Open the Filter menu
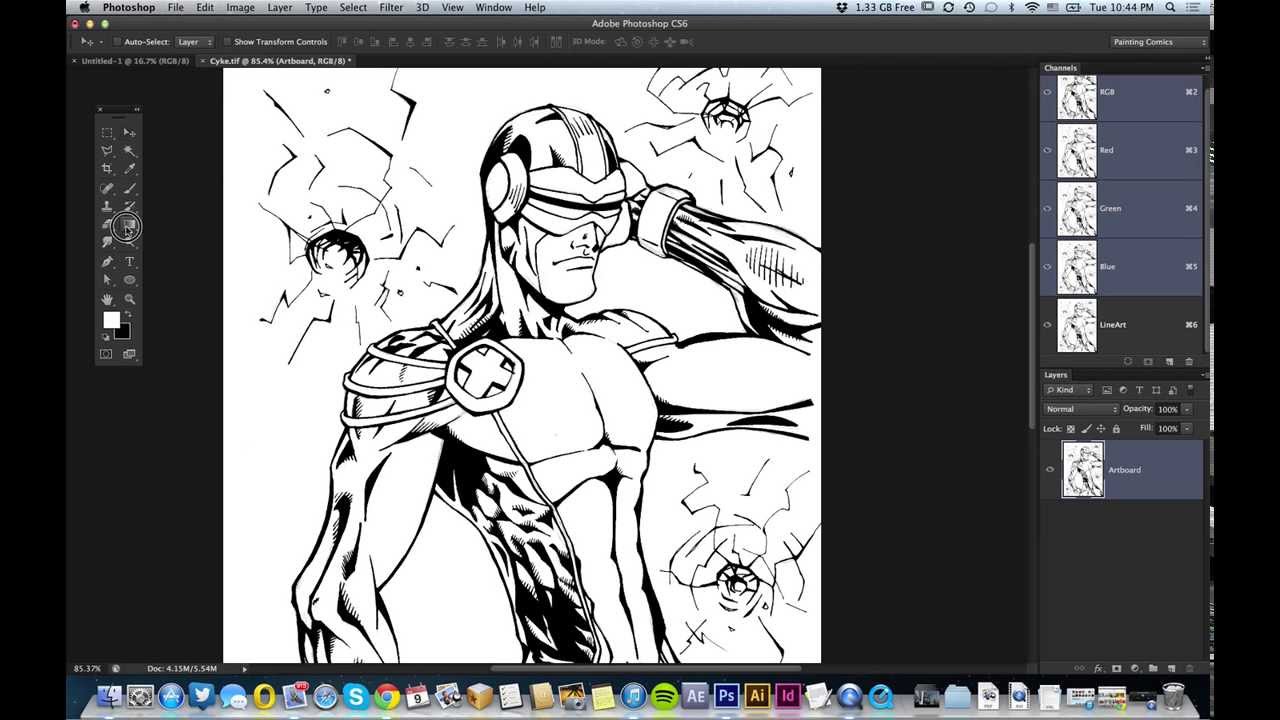Screen dimensions: 1280x720 391,7
